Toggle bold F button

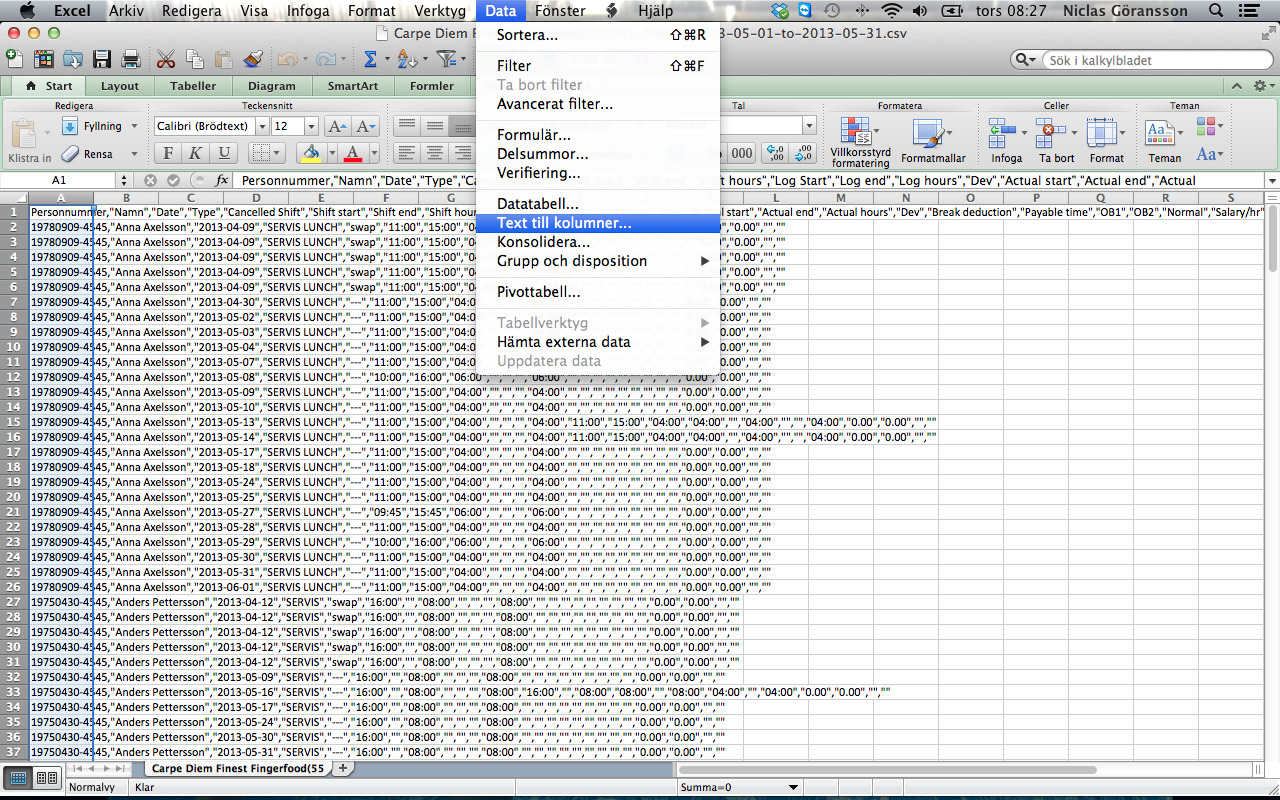pyautogui.click(x=168, y=153)
